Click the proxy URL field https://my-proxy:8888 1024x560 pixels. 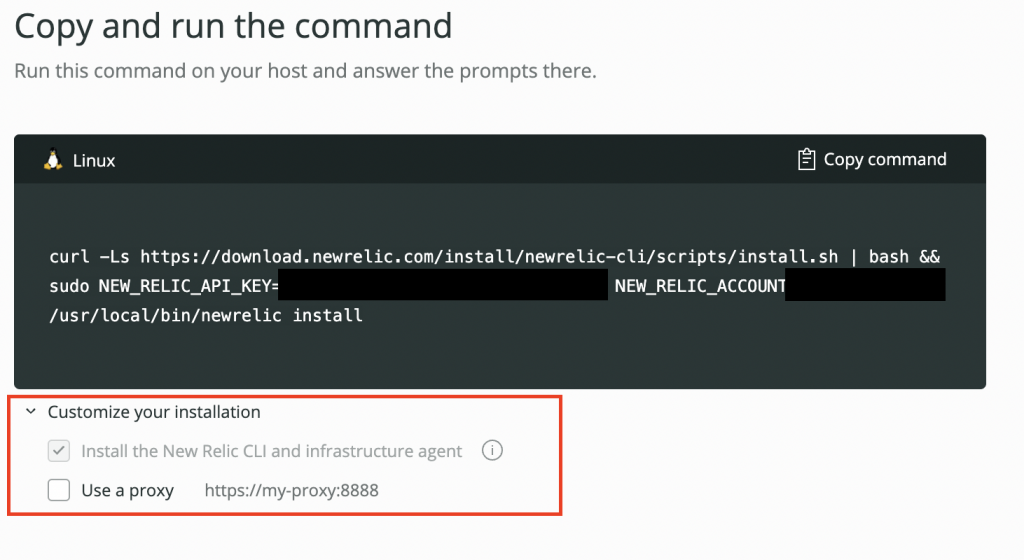(x=291, y=491)
